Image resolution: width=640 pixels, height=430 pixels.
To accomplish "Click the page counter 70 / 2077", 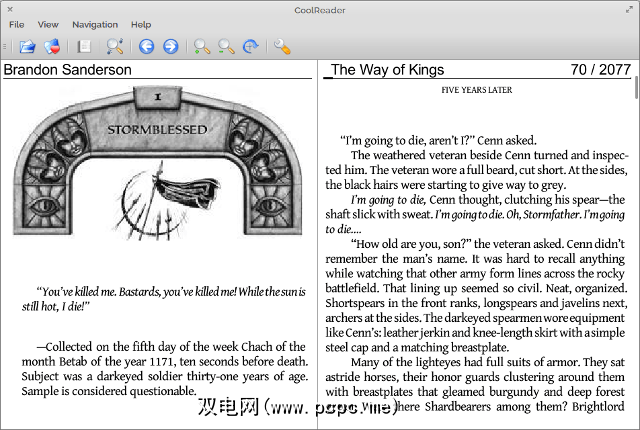I will (601, 69).
